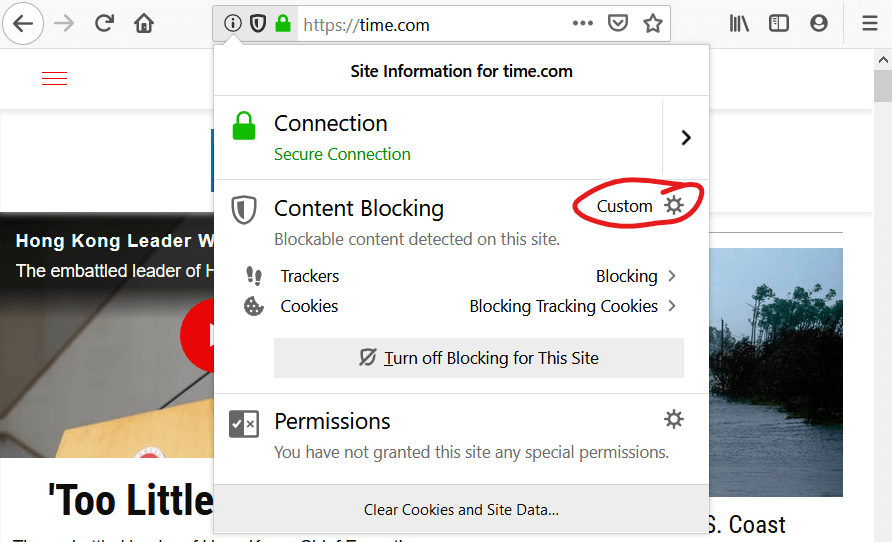Open Content Blocking settings gear
Viewport: 892px width, 542px height.
click(675, 206)
